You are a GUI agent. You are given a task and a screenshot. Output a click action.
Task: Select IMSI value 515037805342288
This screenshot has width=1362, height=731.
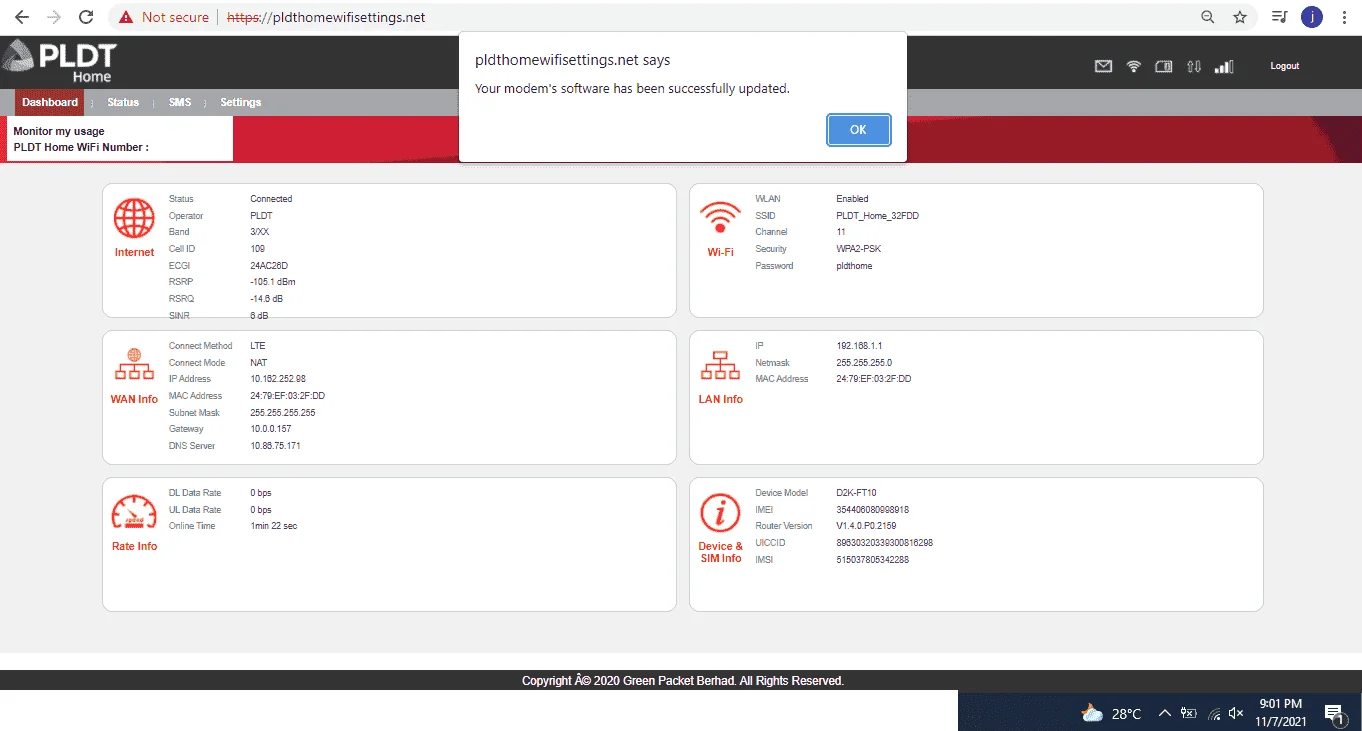point(872,560)
